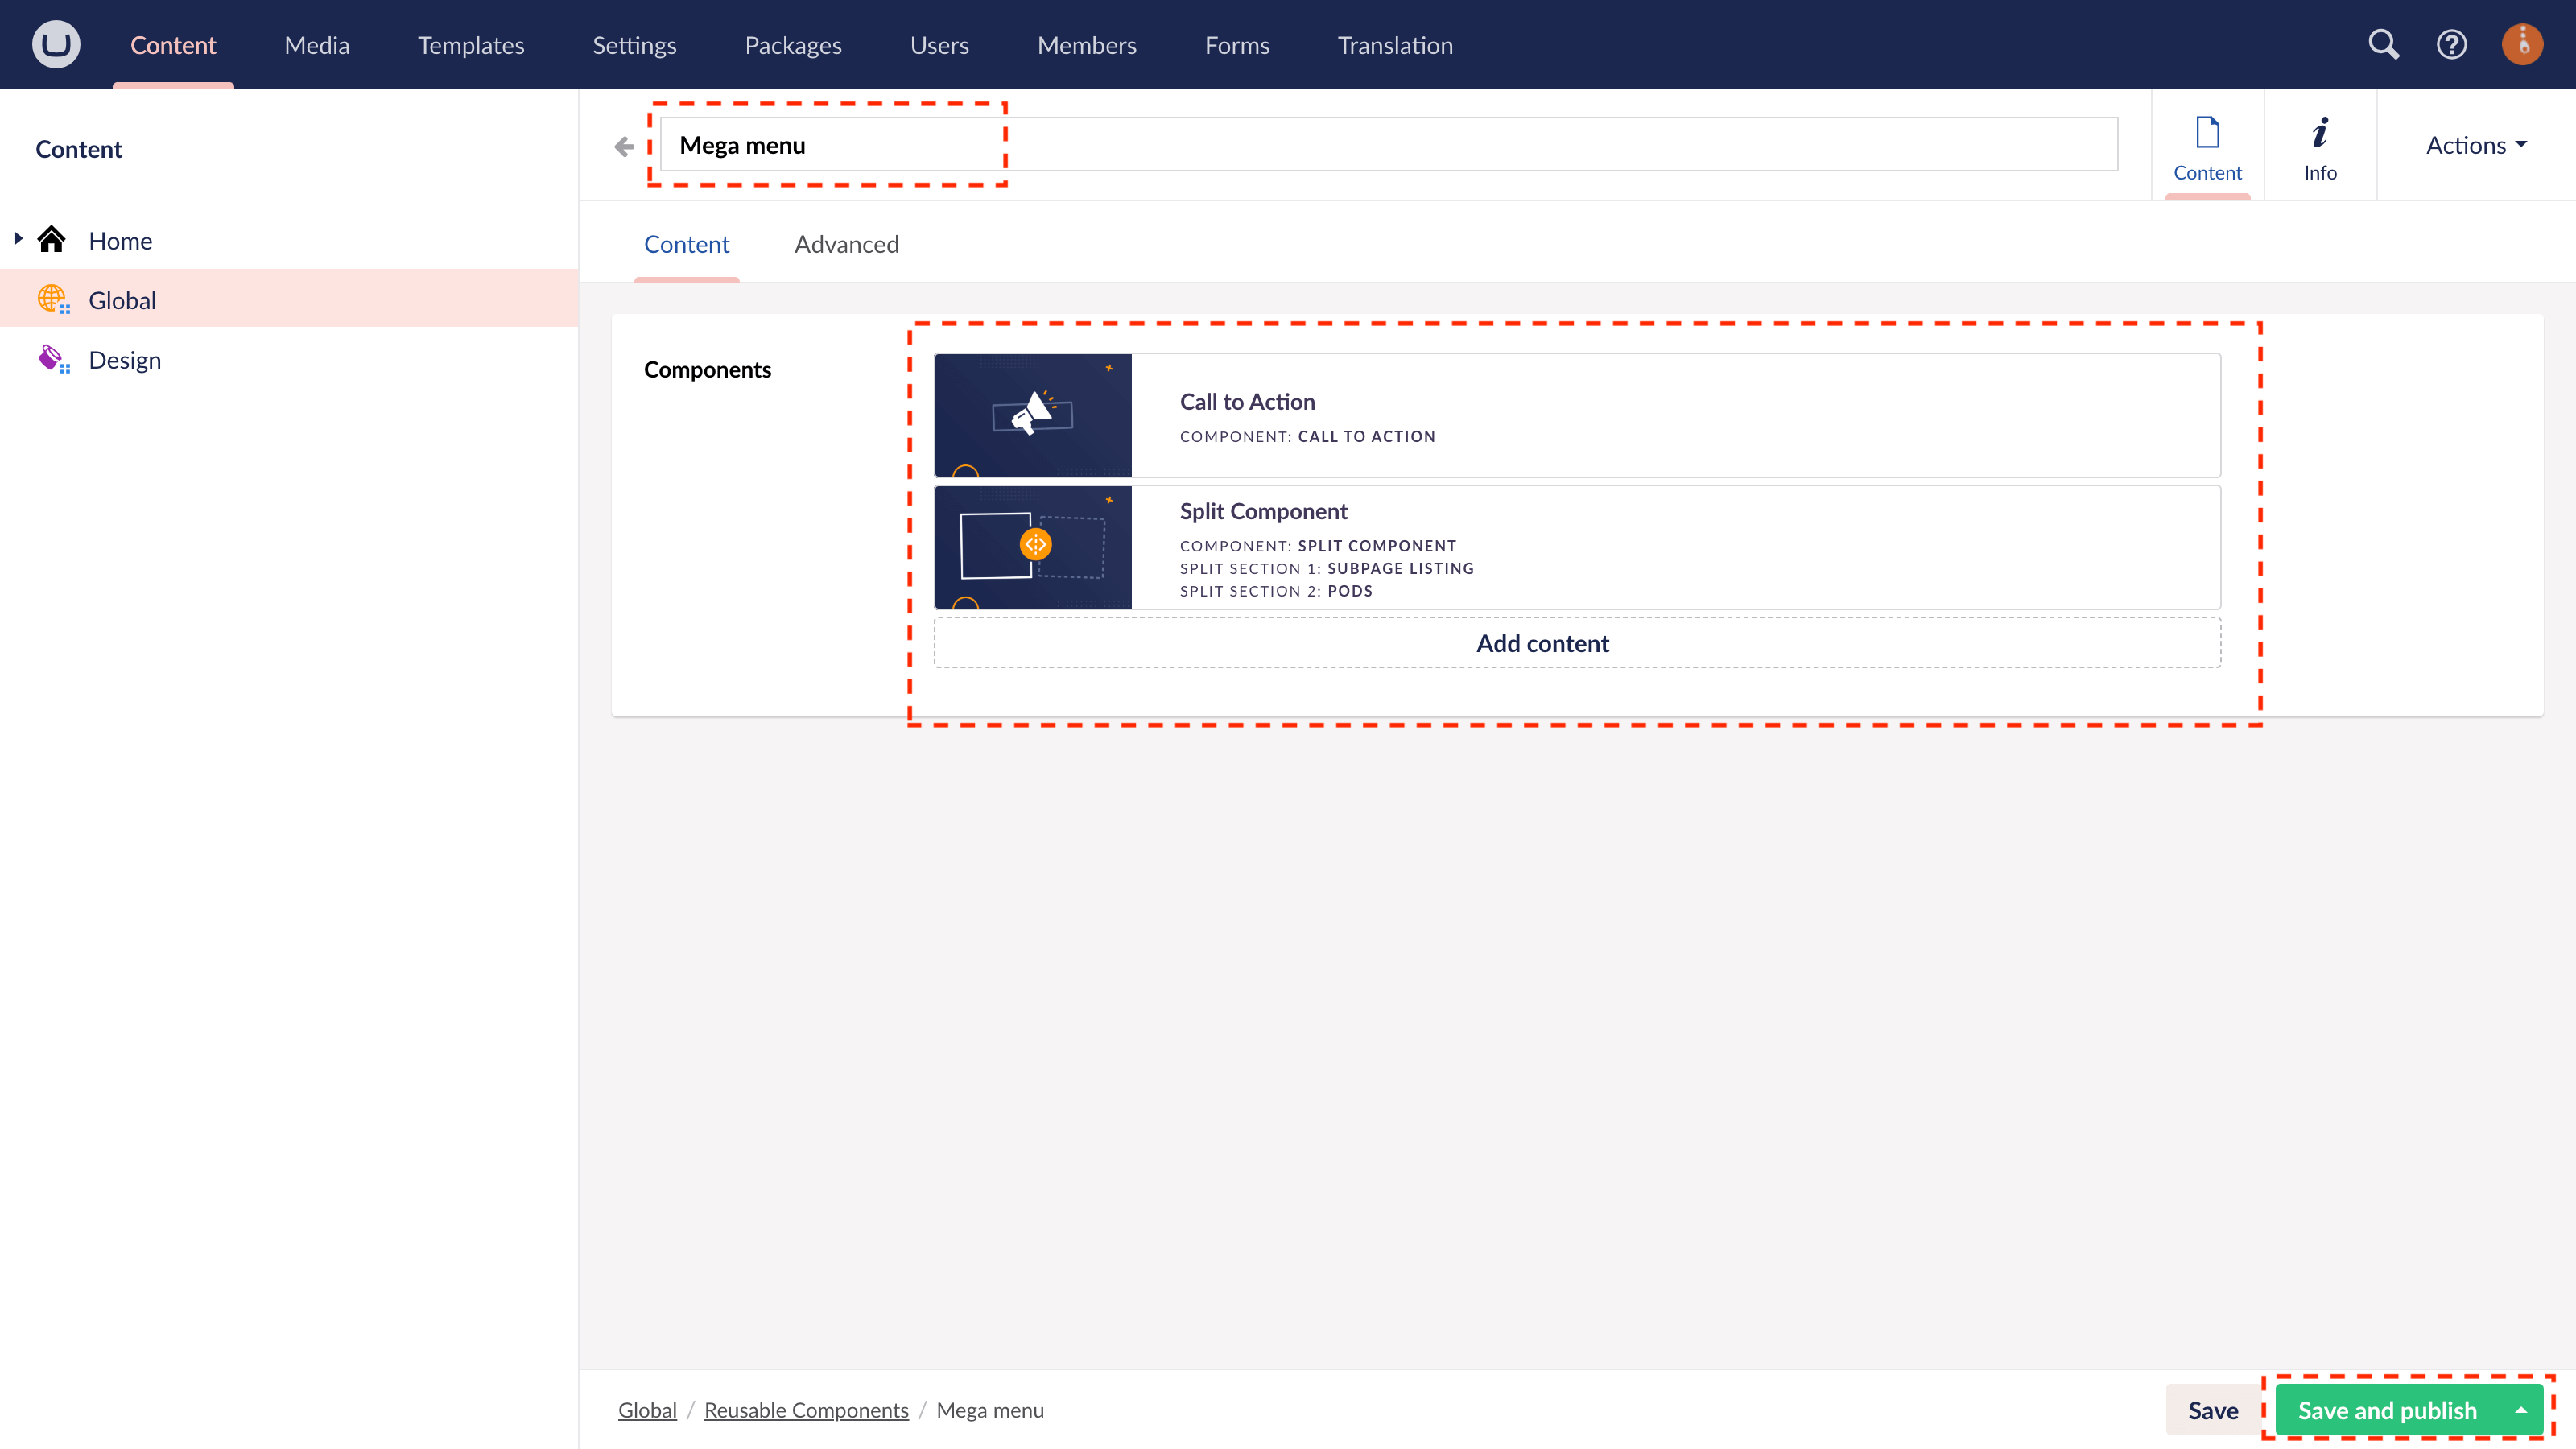This screenshot has width=2576, height=1449.
Task: Click the Design paint icon in the tree
Action: 53,358
